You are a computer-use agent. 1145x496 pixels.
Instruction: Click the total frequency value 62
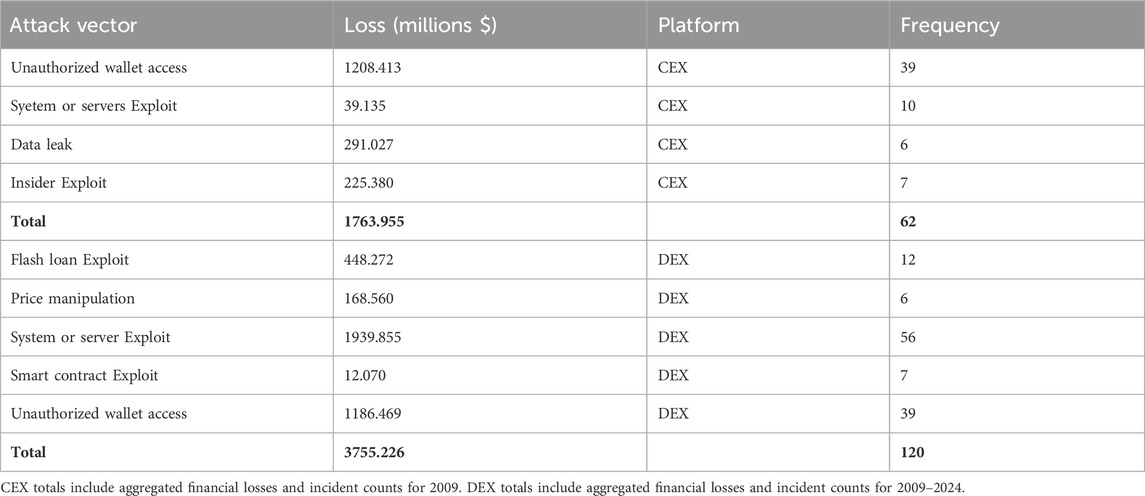(910, 221)
